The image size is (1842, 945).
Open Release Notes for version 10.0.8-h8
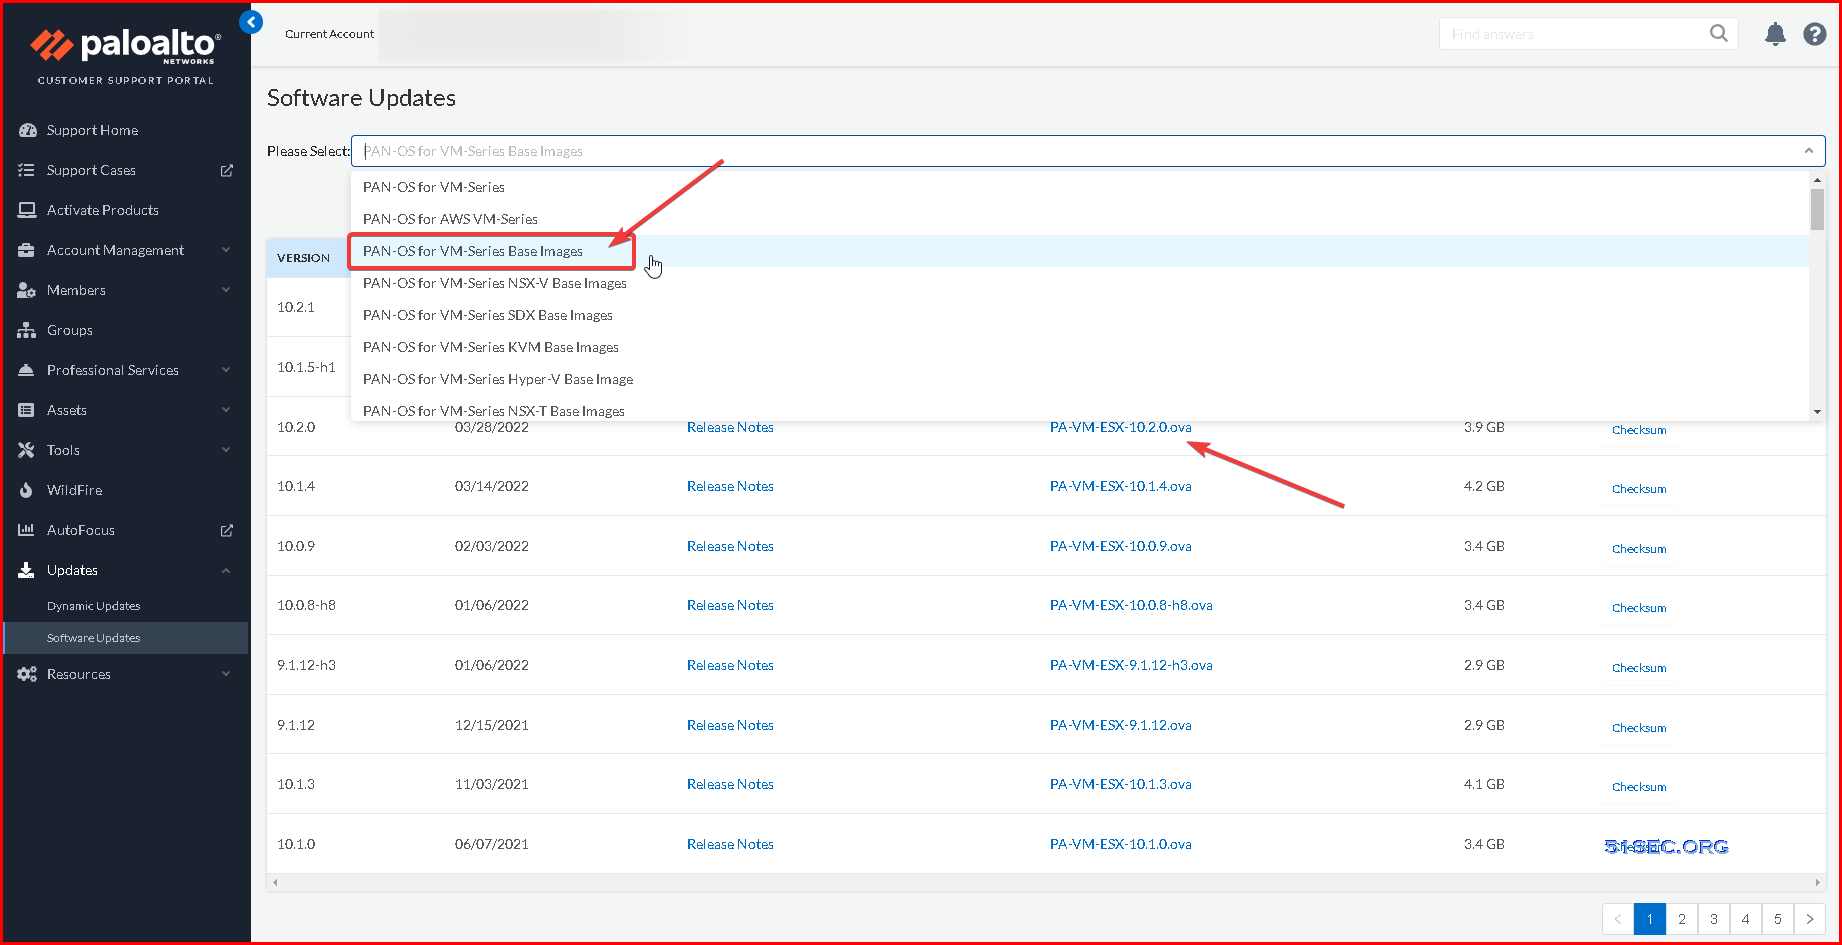click(x=730, y=605)
